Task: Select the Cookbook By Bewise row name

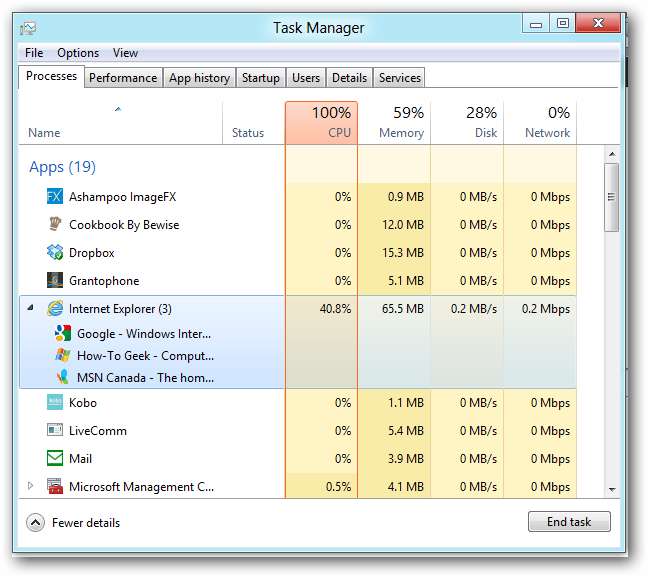Action: pos(124,225)
